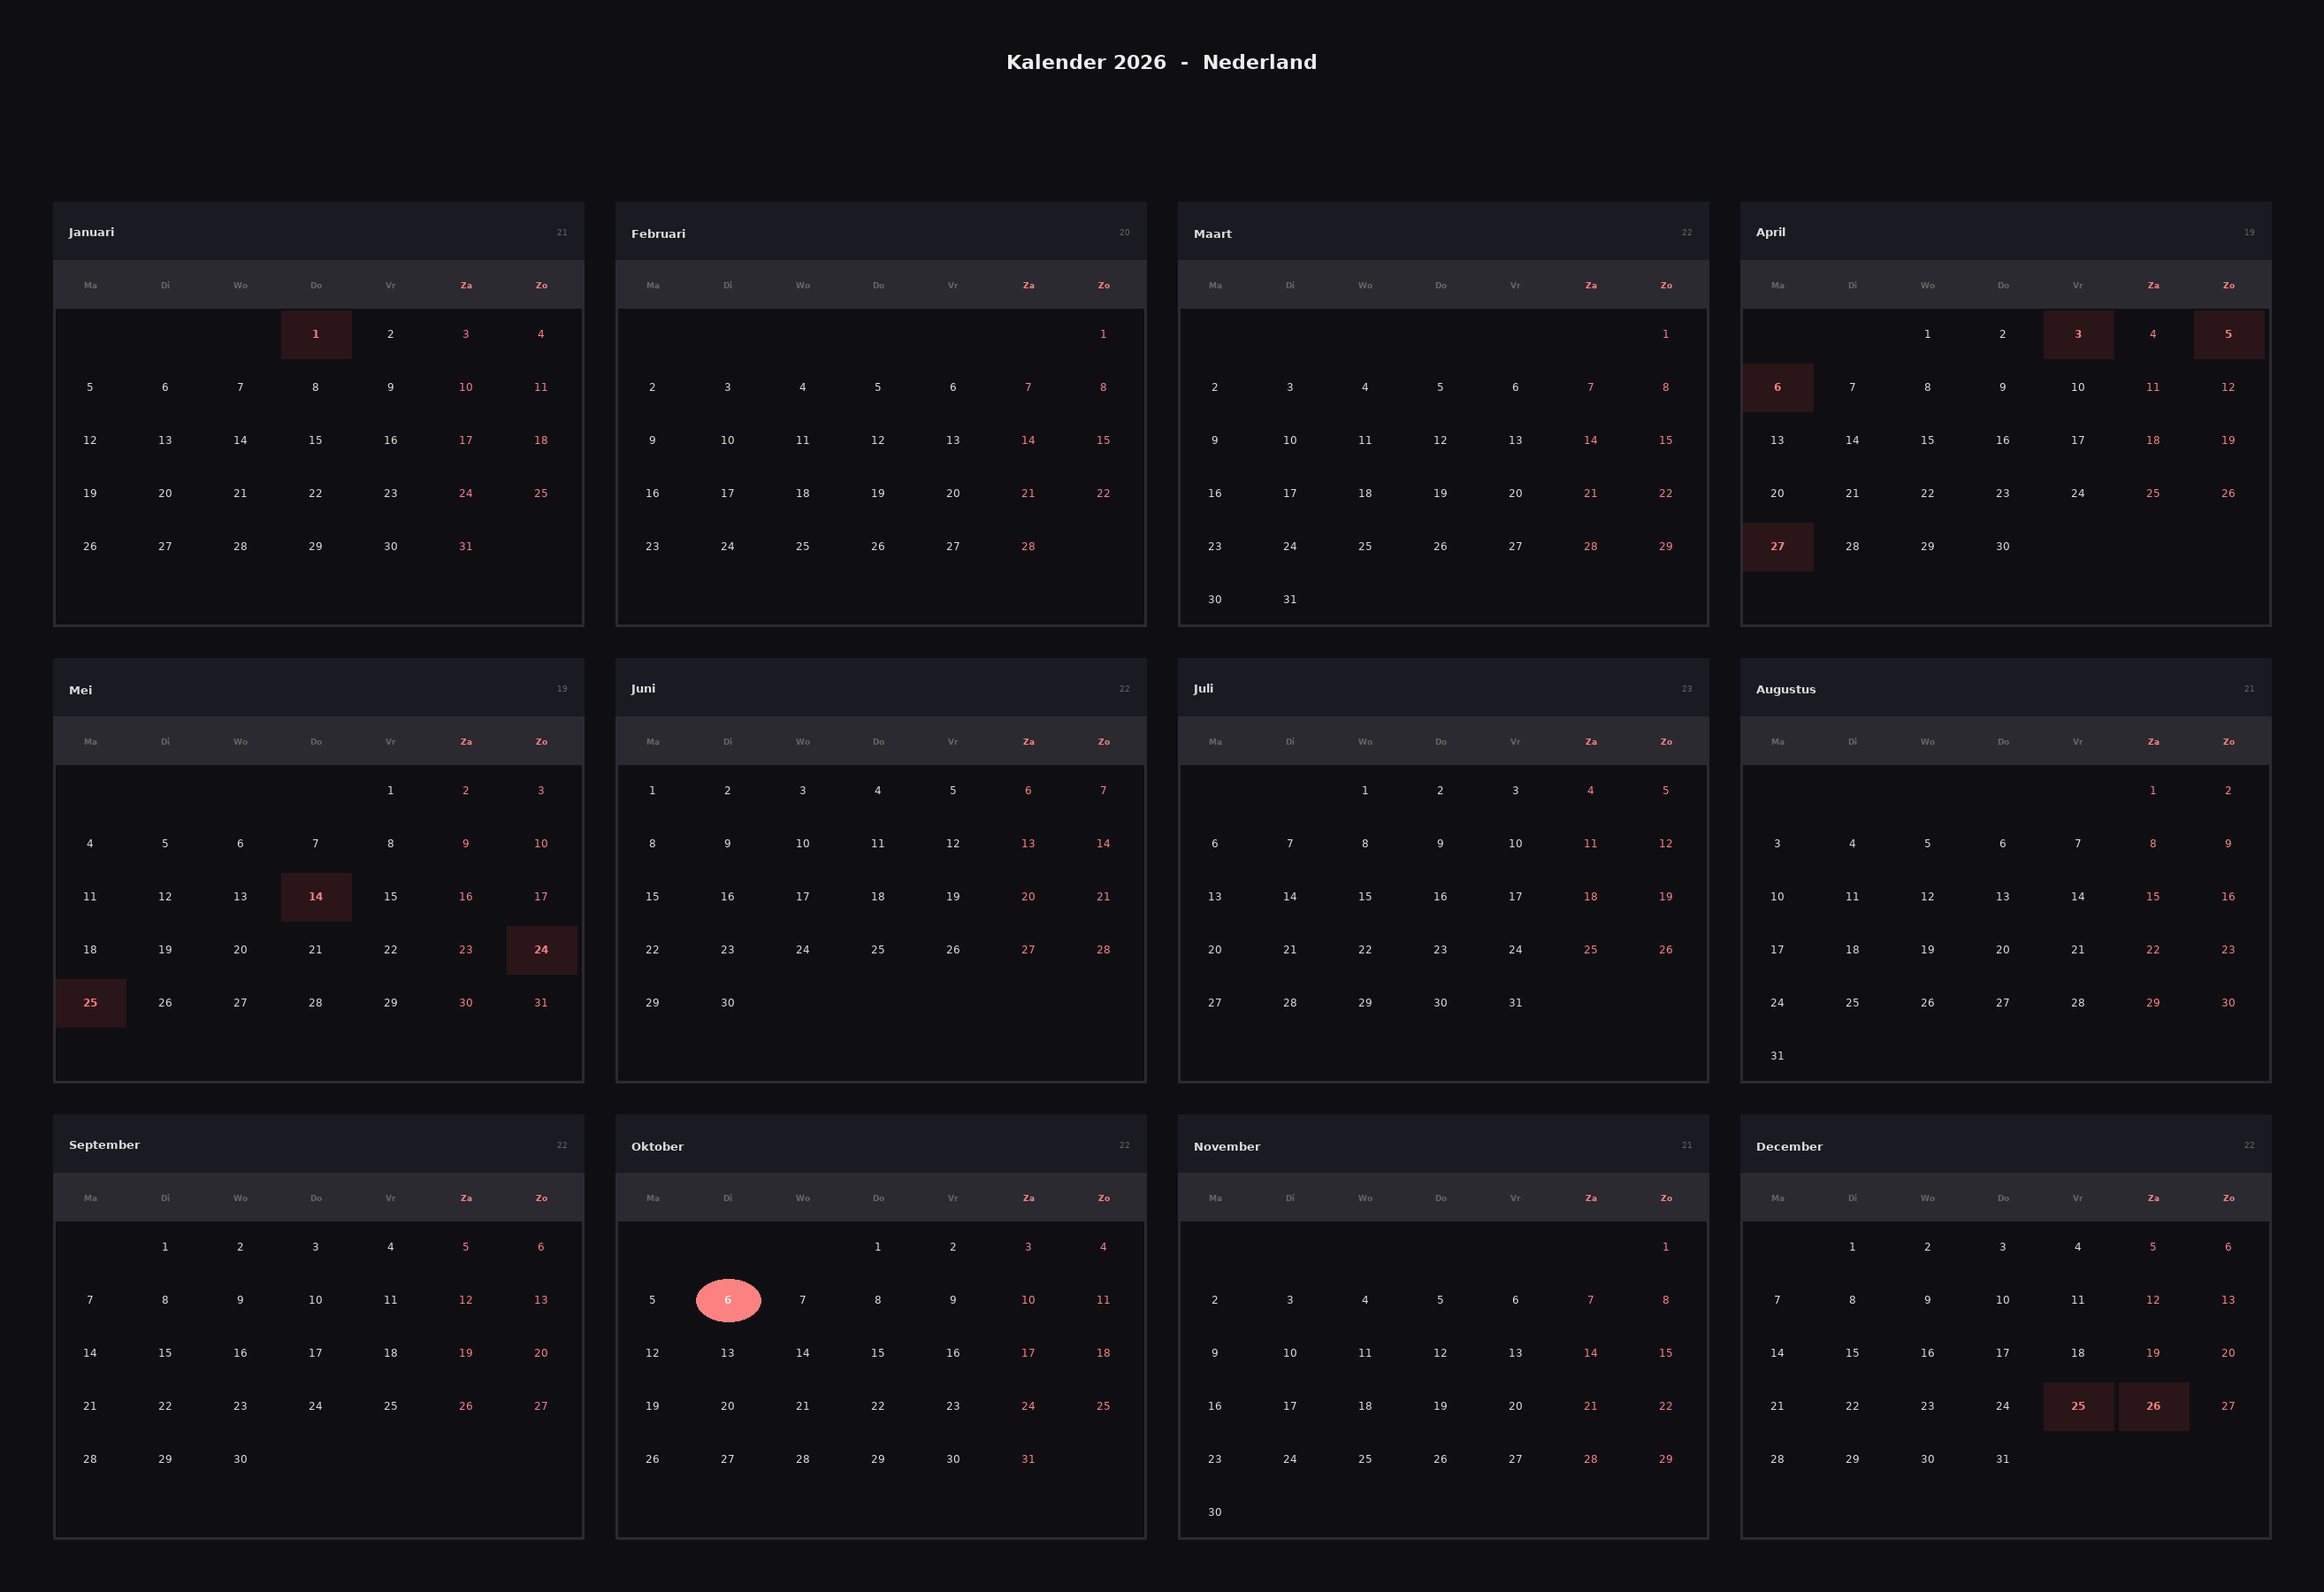Click the December month title
Screen dimensions: 2324x1592
(x=1789, y=1147)
